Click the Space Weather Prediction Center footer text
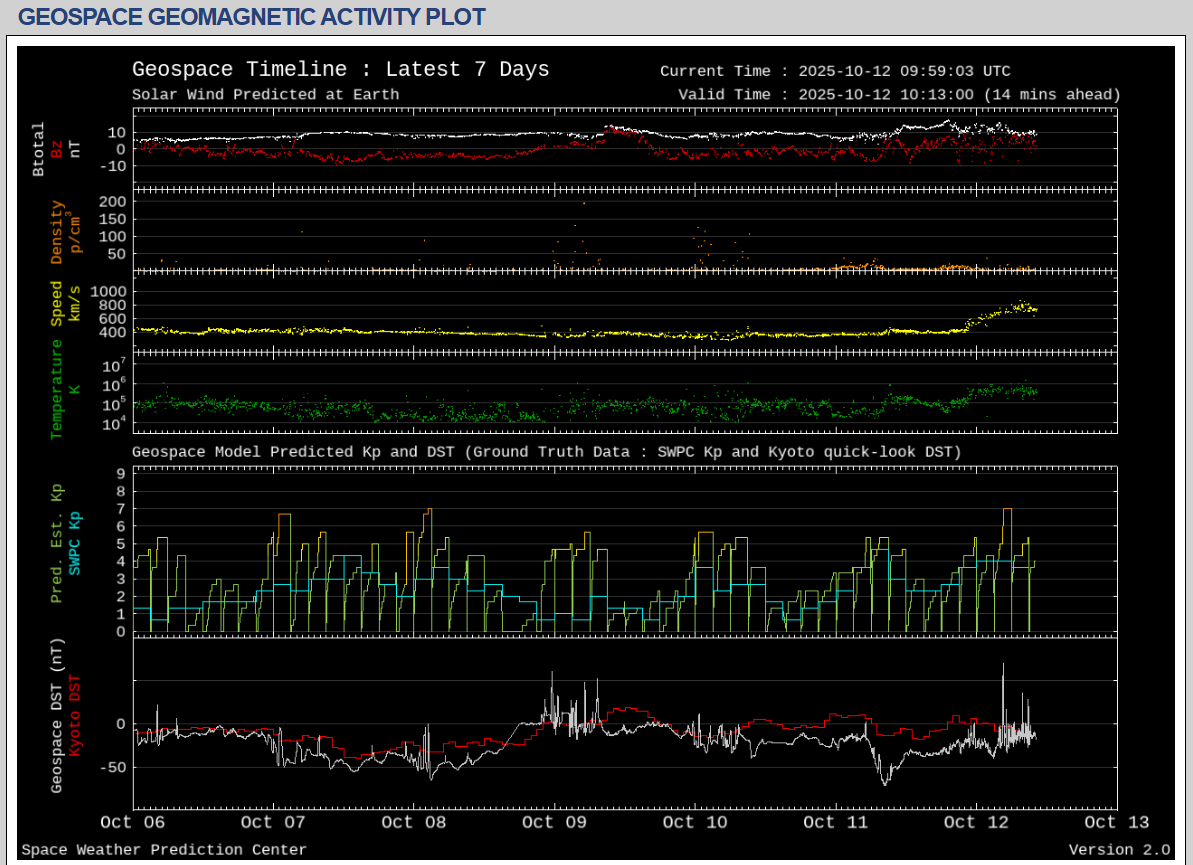Viewport: 1193px width, 865px height. 164,850
